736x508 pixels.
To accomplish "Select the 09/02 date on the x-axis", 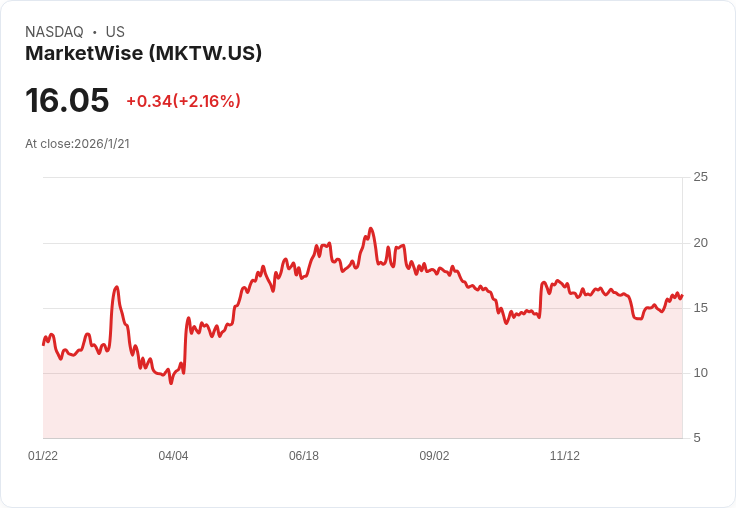I will pos(434,456).
